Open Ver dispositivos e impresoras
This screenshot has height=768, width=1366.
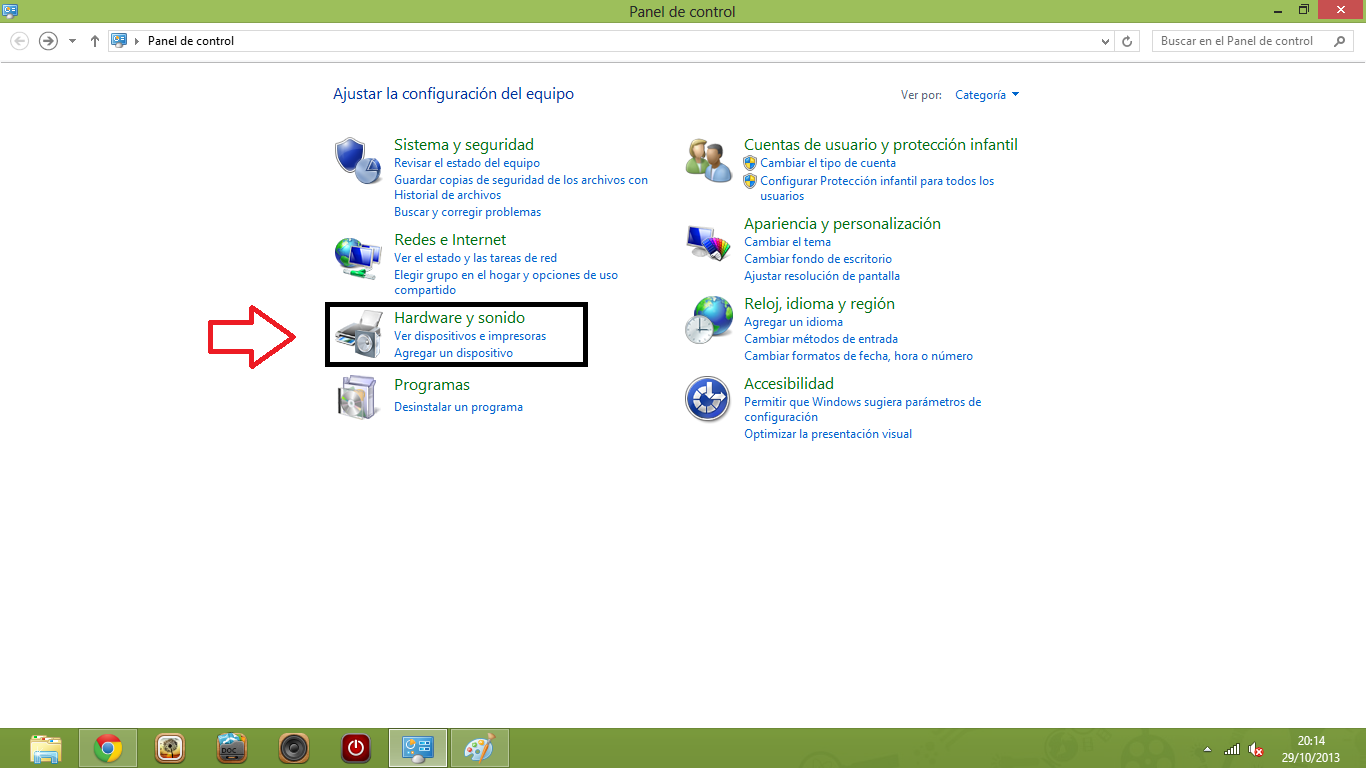click(470, 336)
